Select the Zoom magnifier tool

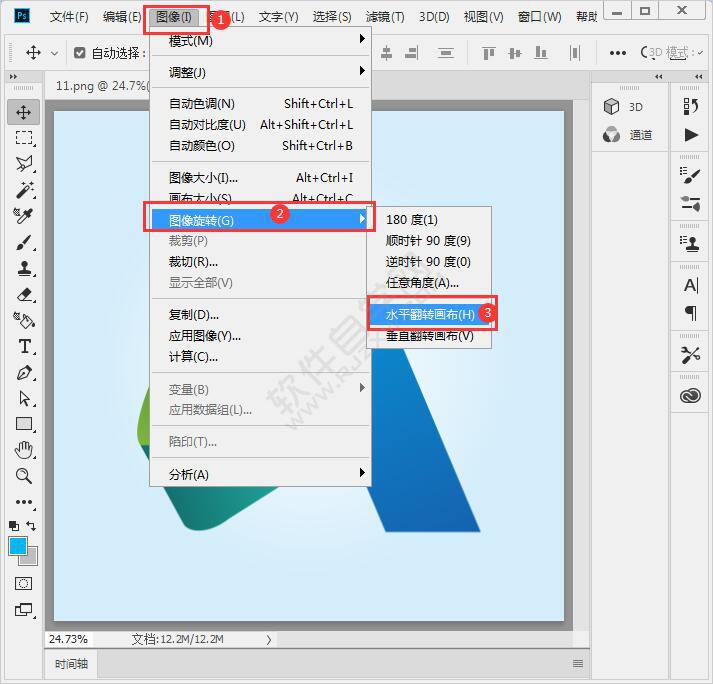(24, 476)
